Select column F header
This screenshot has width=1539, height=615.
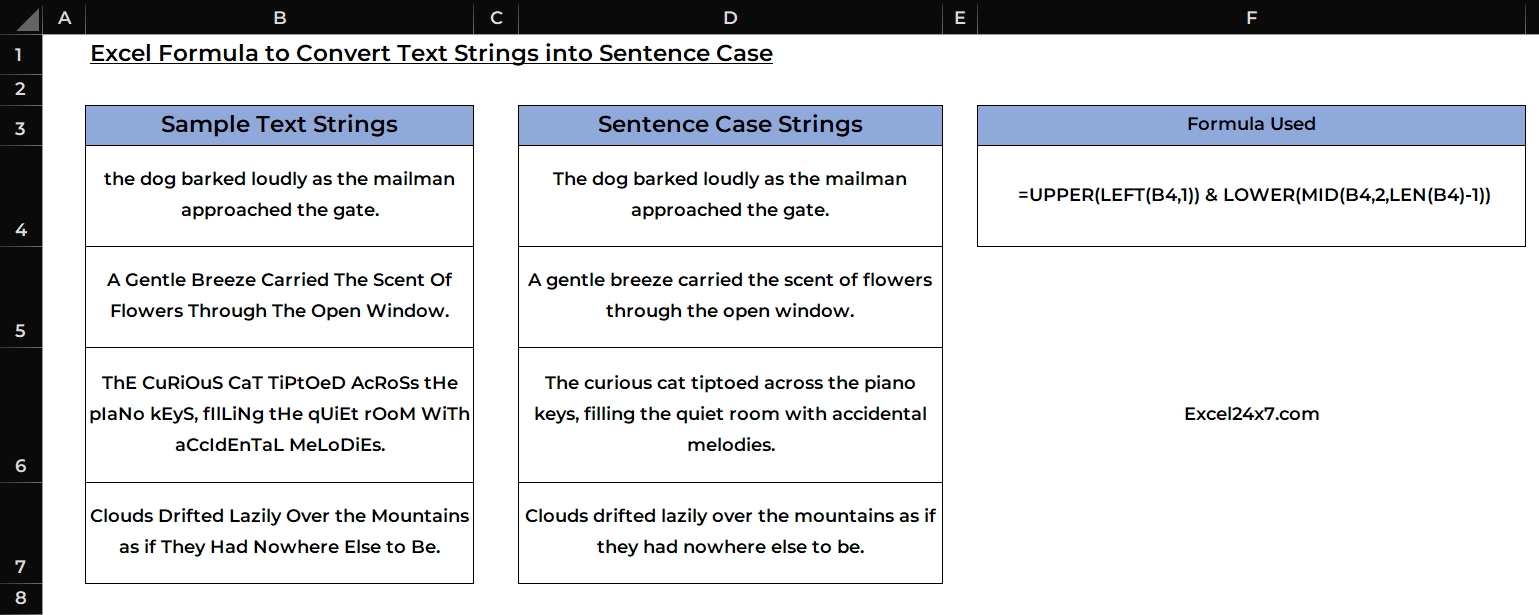[1249, 17]
